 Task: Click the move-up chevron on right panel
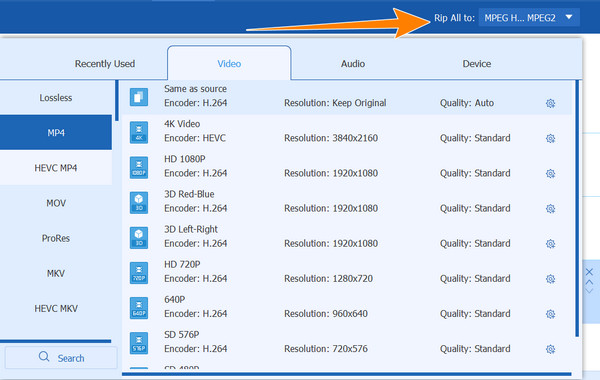tap(589, 282)
